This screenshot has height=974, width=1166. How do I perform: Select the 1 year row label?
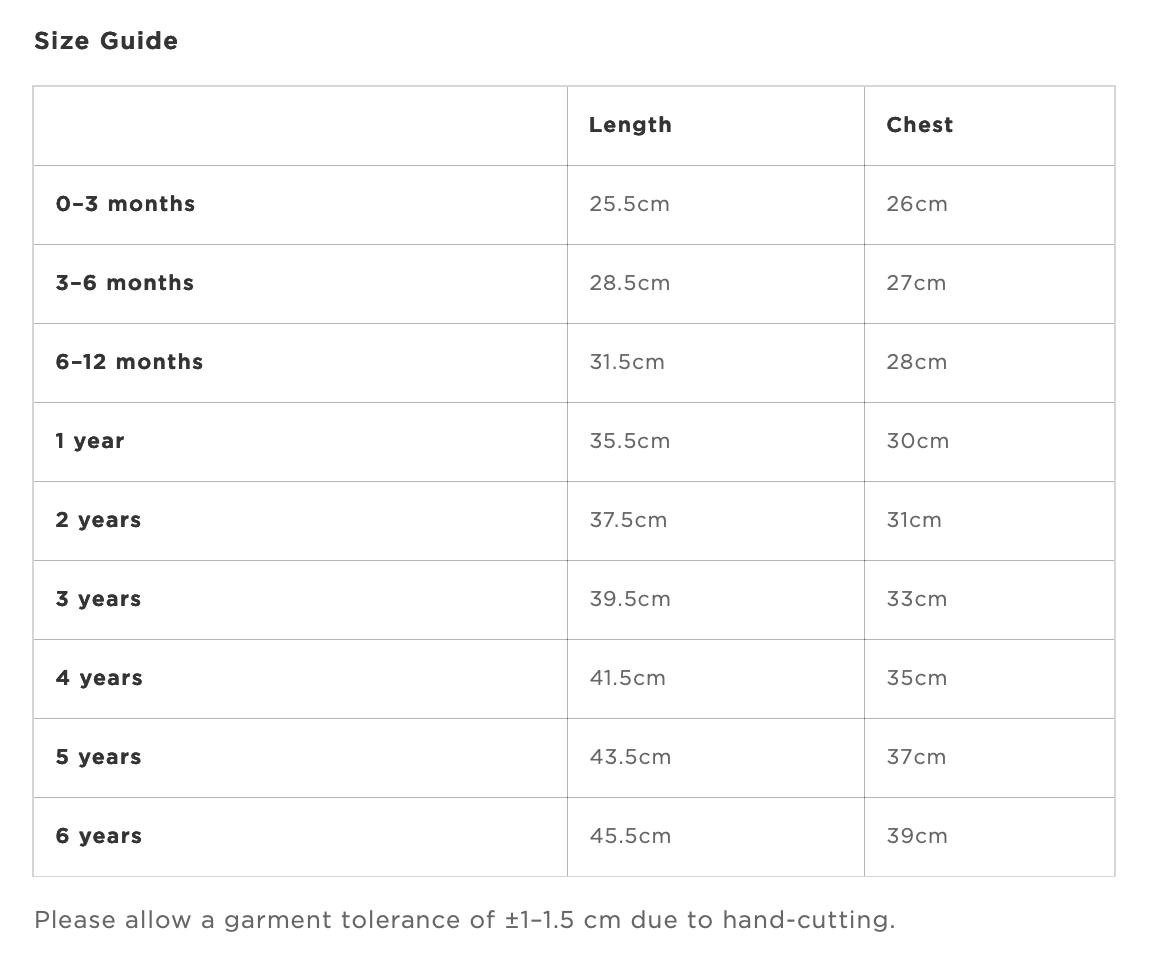coord(90,442)
